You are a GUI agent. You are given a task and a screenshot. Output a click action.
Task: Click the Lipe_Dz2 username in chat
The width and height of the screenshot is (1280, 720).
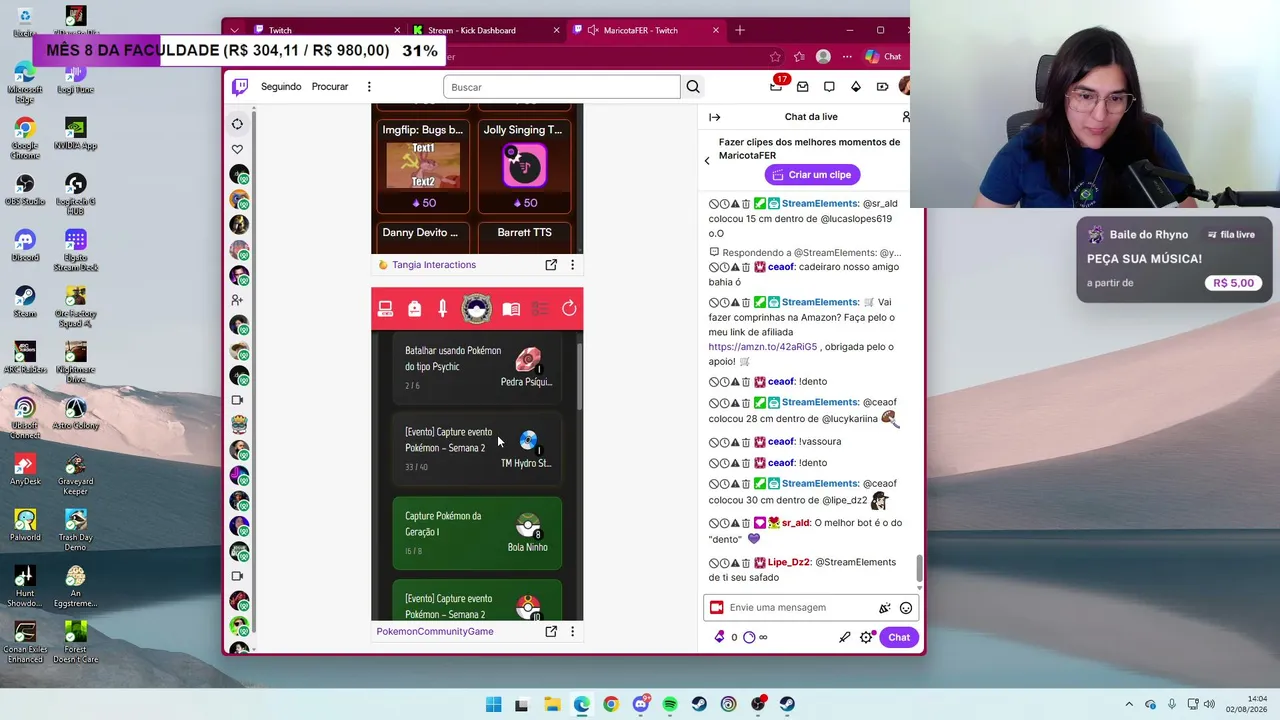[789, 562]
